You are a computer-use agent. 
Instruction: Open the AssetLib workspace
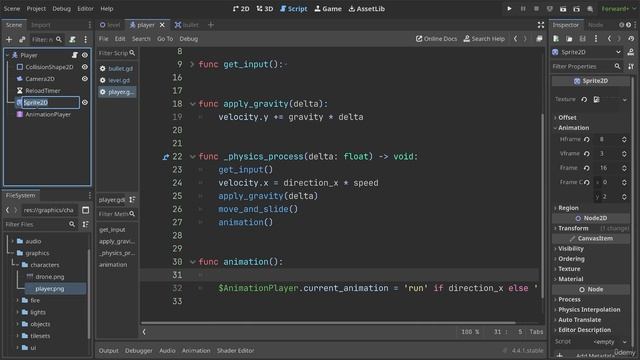coord(367,9)
